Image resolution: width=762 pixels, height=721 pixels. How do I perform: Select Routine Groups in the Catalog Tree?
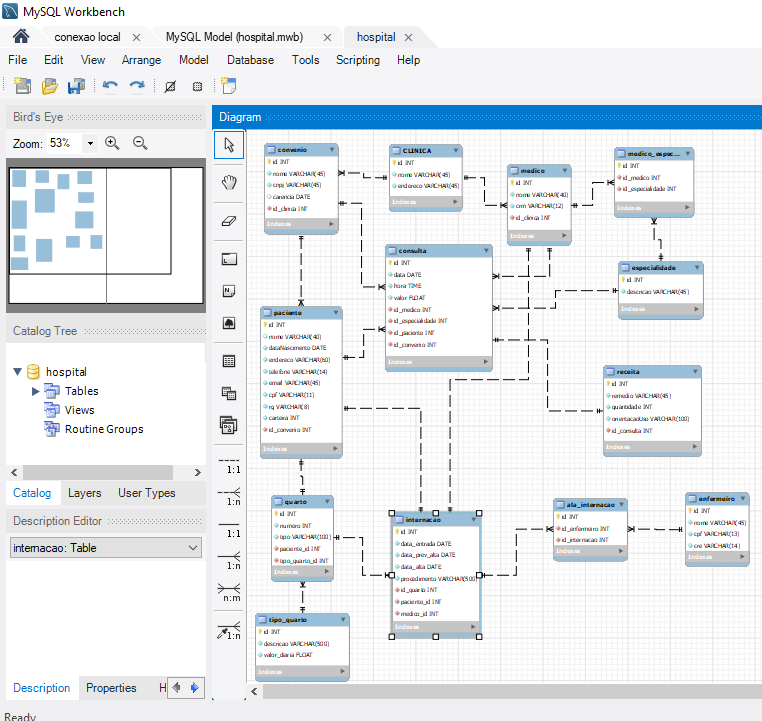click(104, 429)
